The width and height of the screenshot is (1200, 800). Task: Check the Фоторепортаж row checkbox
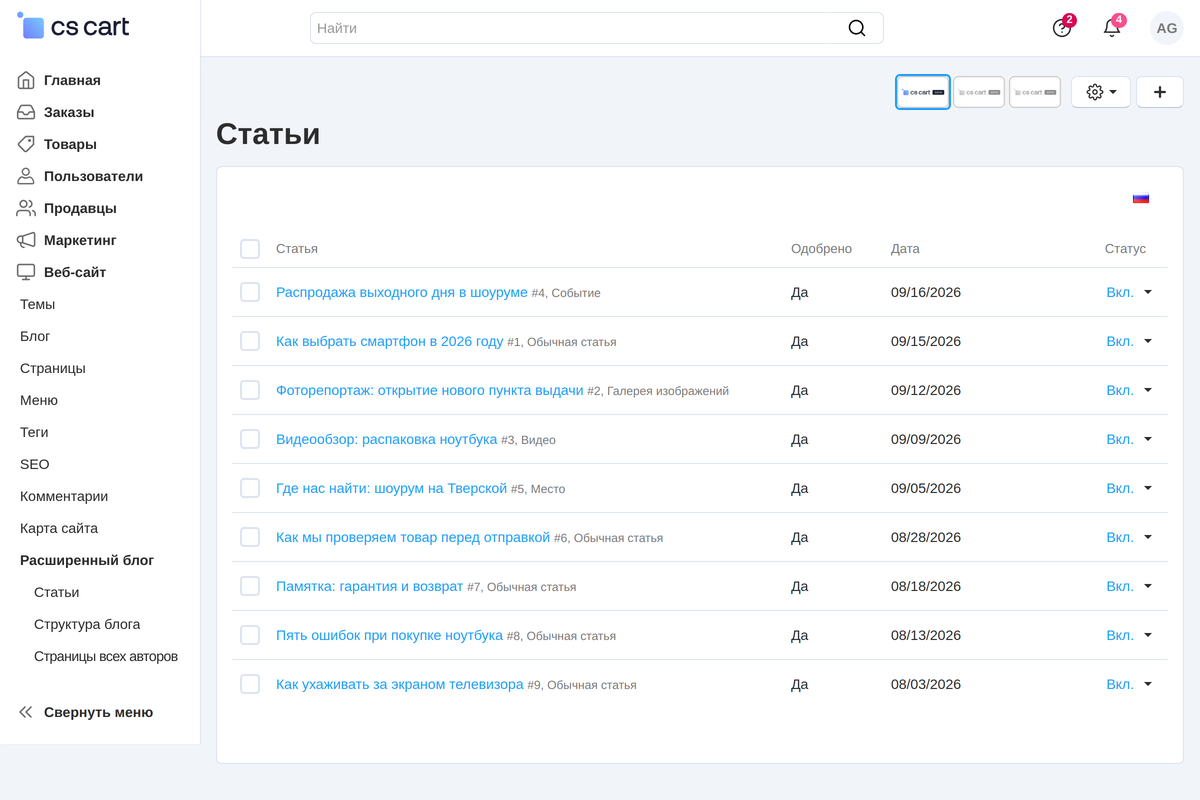250,390
